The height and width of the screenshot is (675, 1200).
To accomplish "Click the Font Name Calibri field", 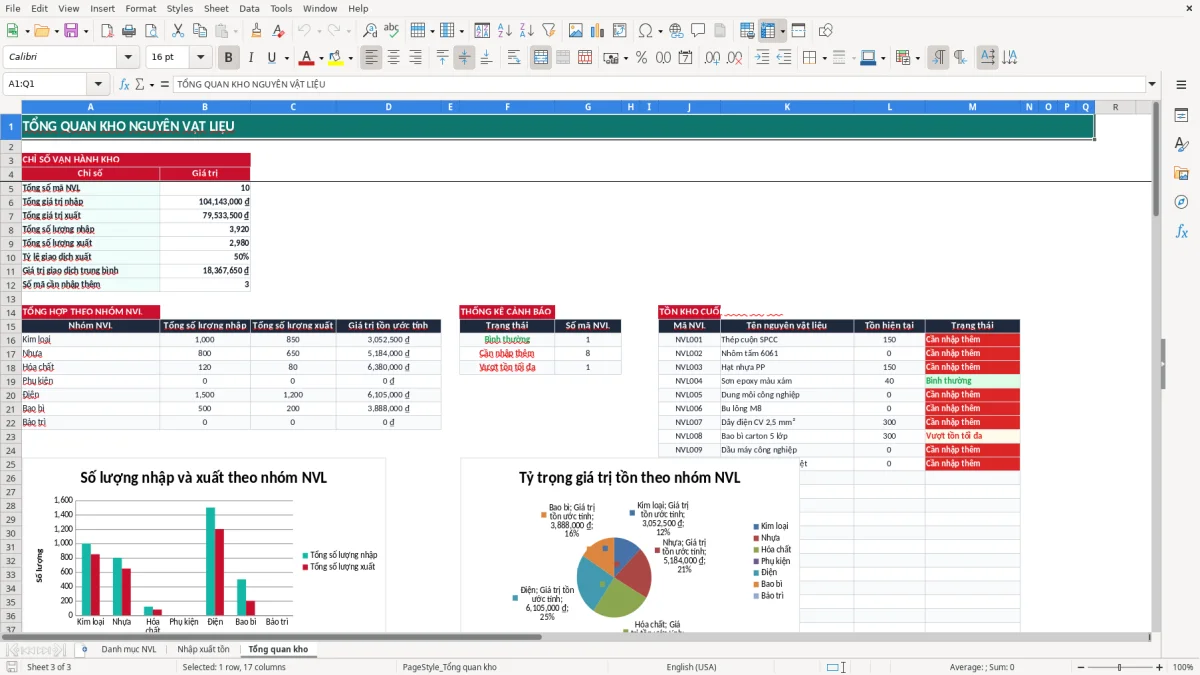I will [x=60, y=58].
